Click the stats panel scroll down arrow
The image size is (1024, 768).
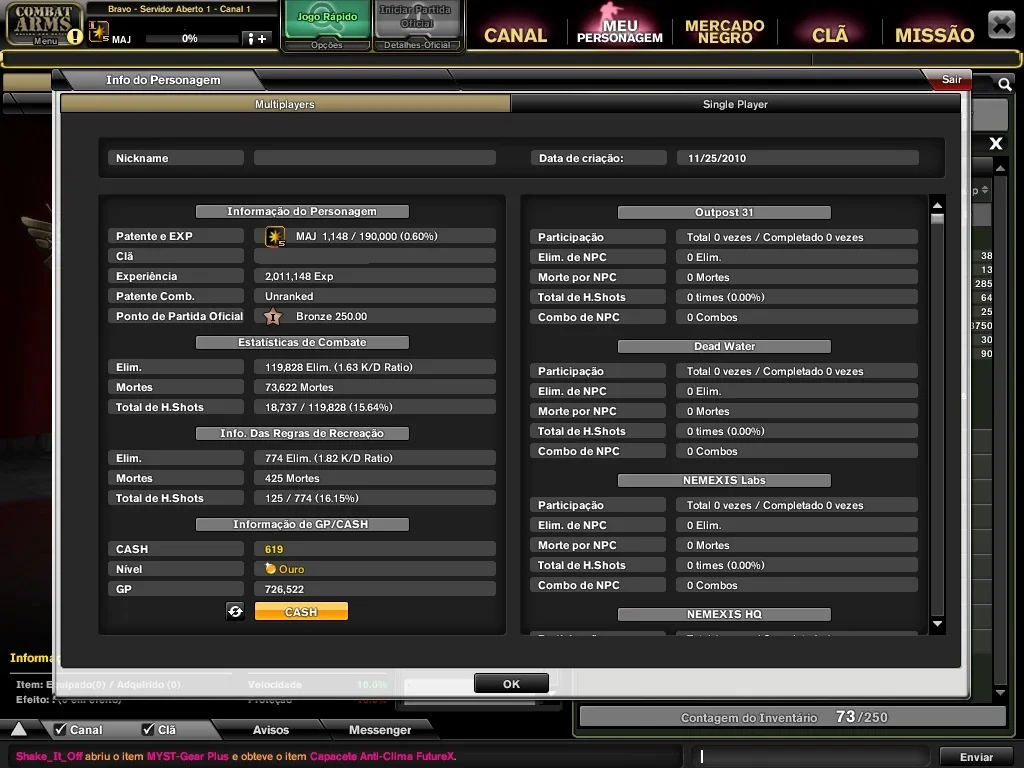(x=937, y=624)
